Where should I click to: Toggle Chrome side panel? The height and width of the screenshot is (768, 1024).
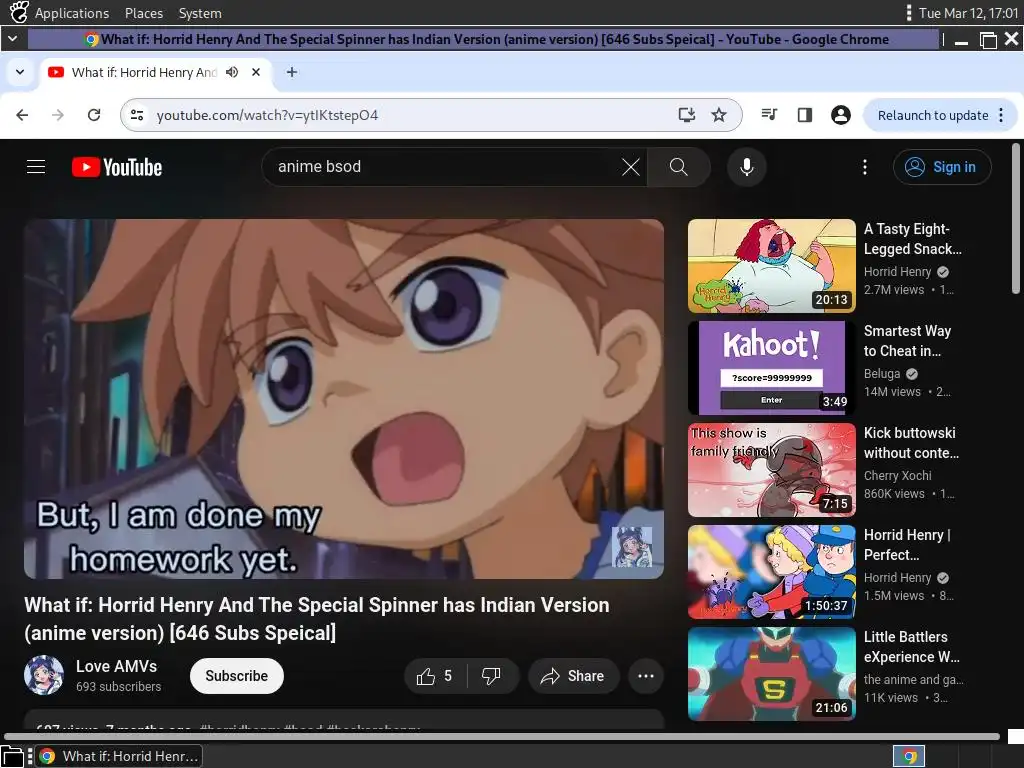[x=805, y=115]
